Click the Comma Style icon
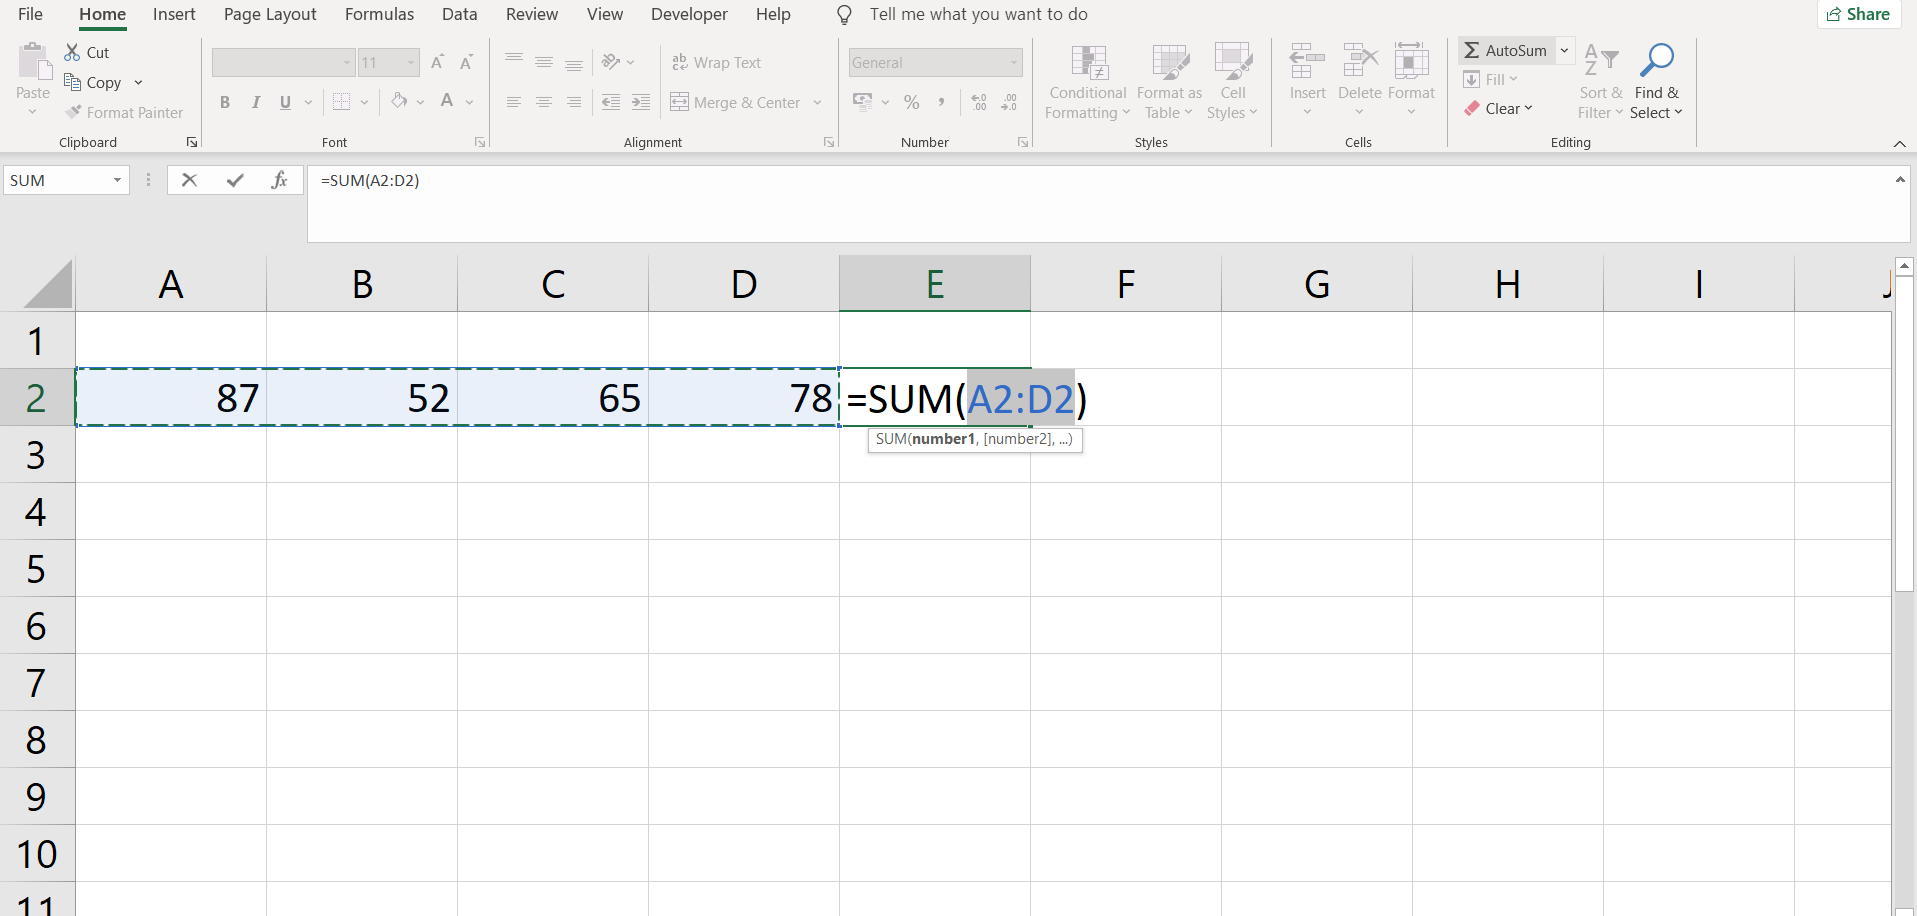Screen dimensions: 1917x916 [941, 102]
